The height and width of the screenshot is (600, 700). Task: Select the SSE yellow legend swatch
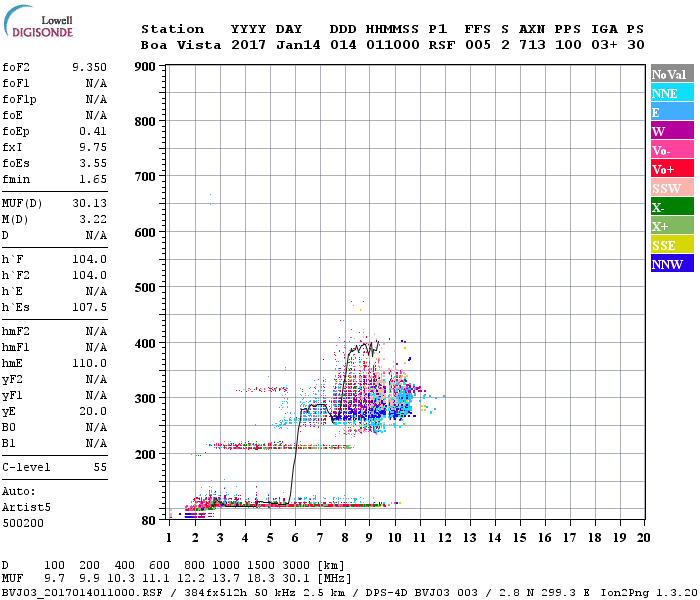coord(672,245)
